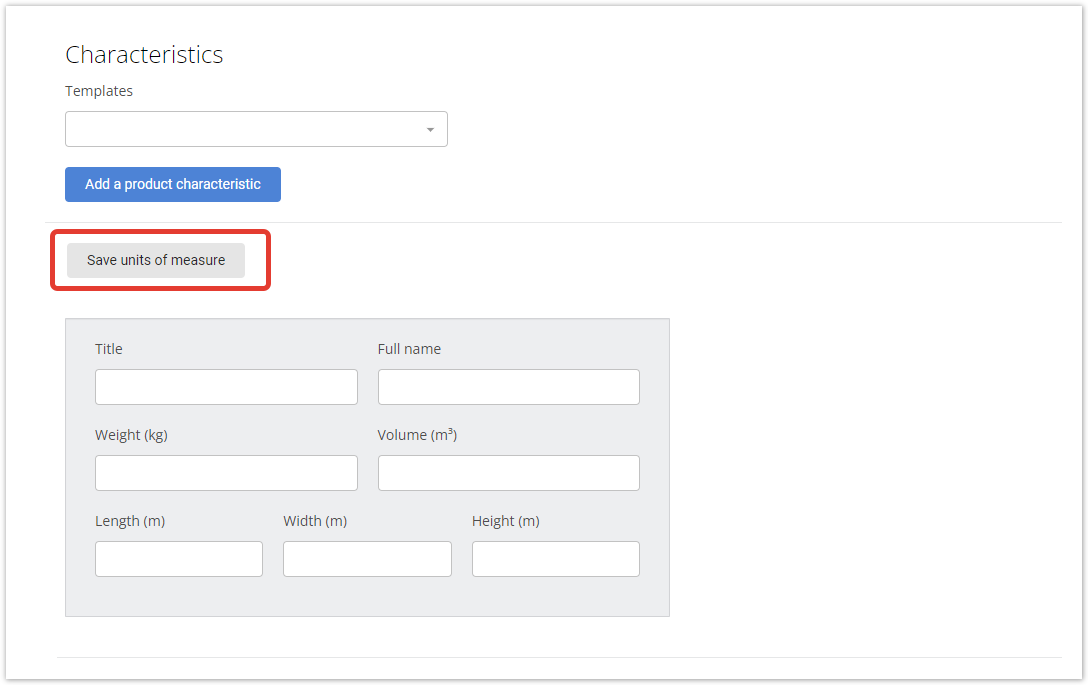The height and width of the screenshot is (685, 1088).
Task: Focus the Volume (m³) input field
Action: coord(509,473)
